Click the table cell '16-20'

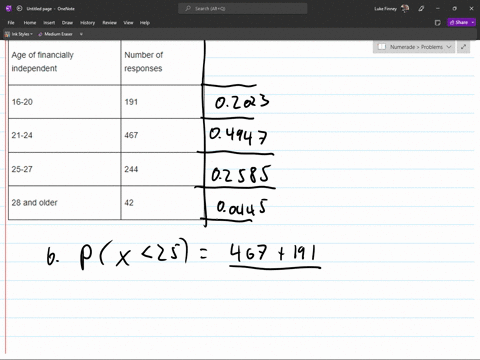point(64,102)
